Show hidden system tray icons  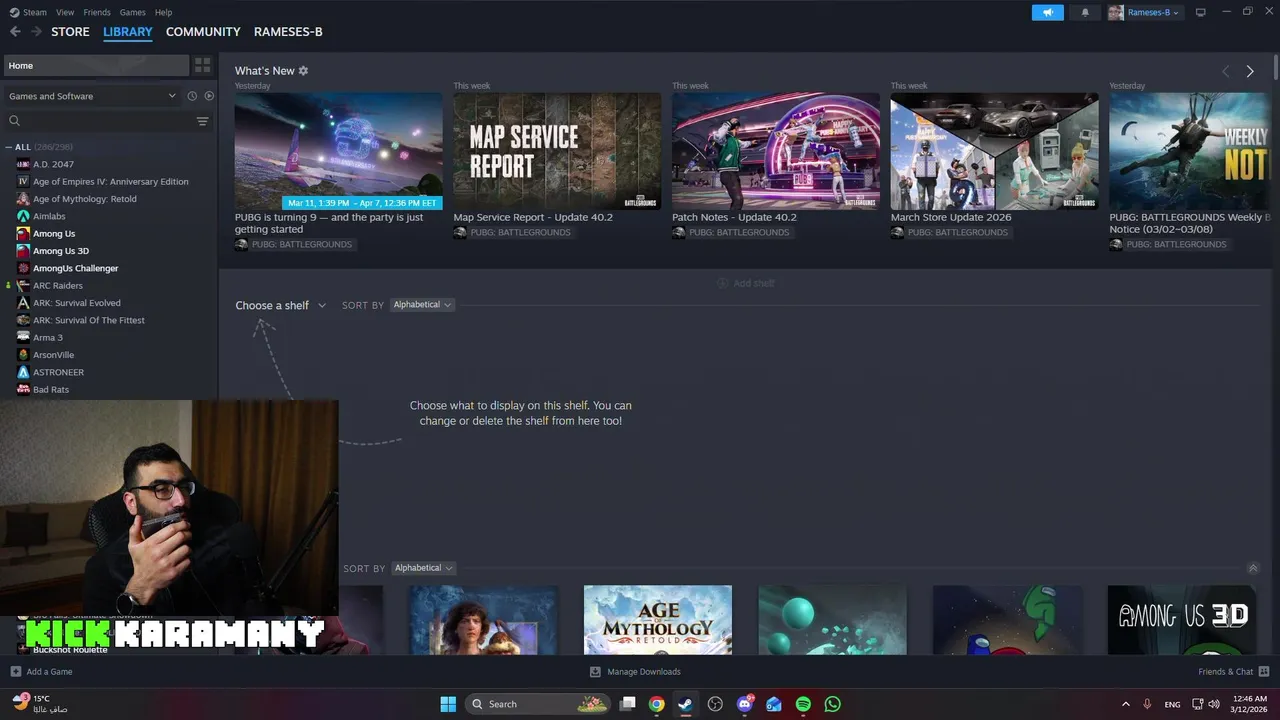(1125, 704)
